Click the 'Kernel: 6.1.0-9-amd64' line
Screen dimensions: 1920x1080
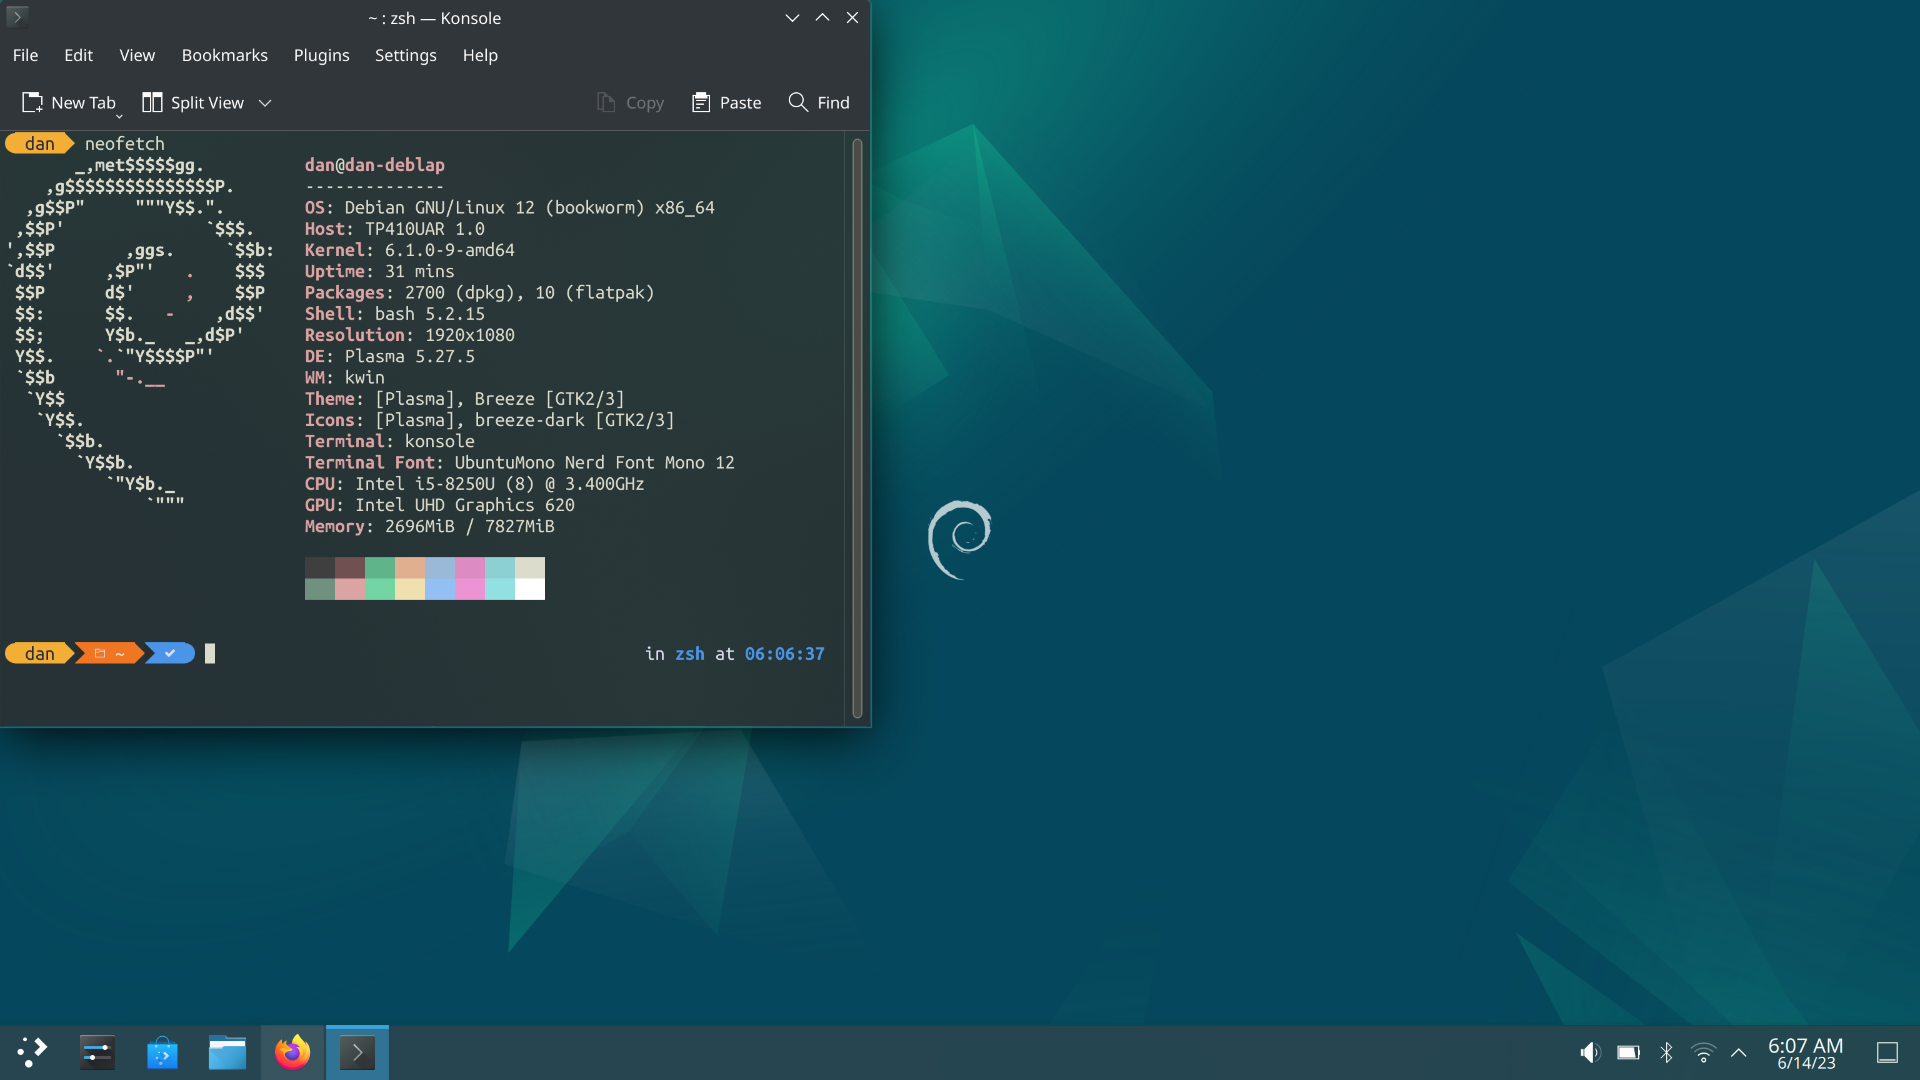(410, 250)
